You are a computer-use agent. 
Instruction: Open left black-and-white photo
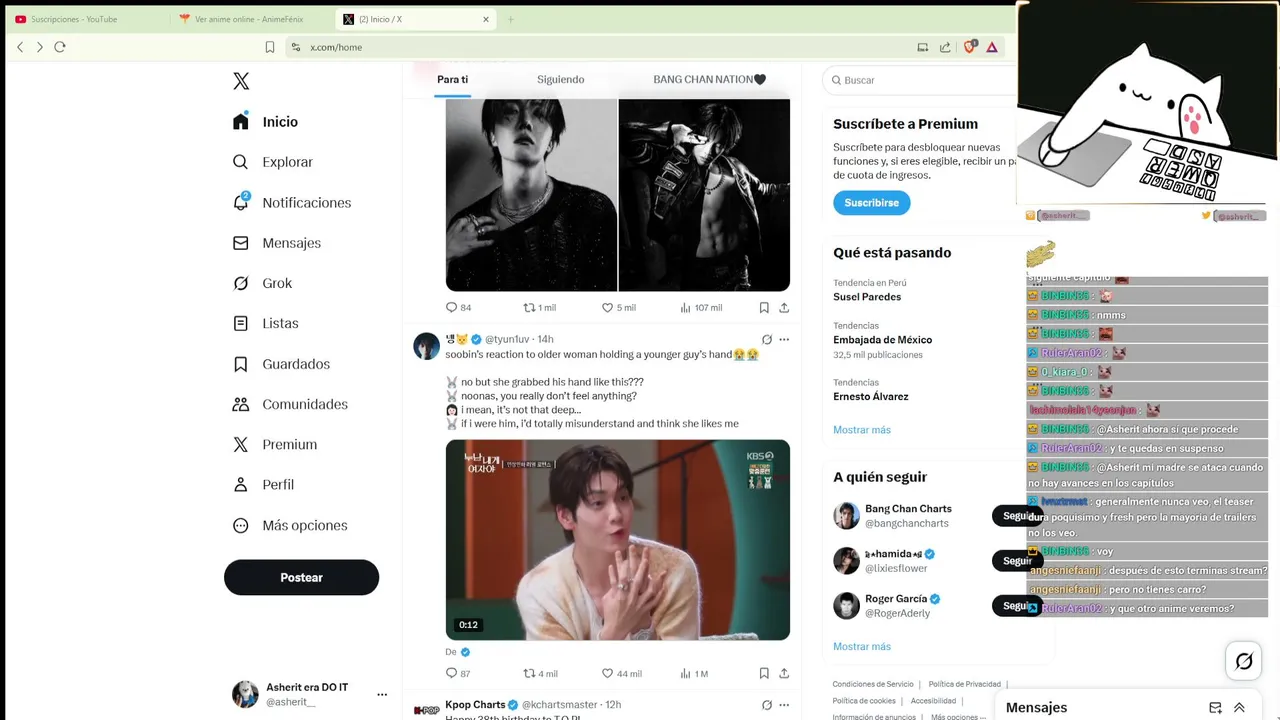coord(531,195)
